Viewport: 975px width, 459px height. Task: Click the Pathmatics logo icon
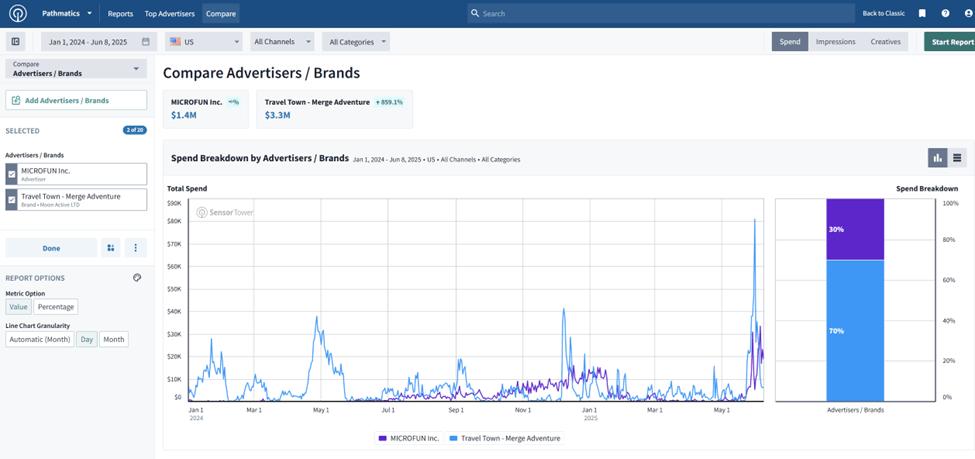coord(18,14)
